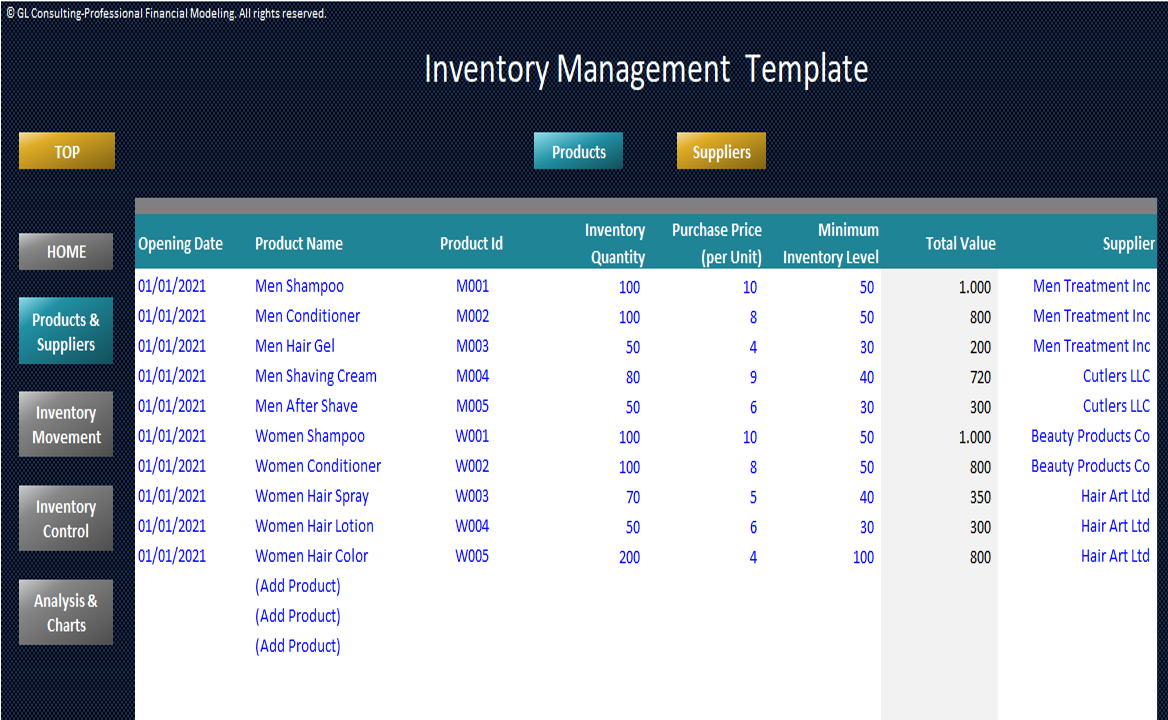1168x720 pixels.
Task: Click Minimum Inventory Level header
Action: pos(831,243)
